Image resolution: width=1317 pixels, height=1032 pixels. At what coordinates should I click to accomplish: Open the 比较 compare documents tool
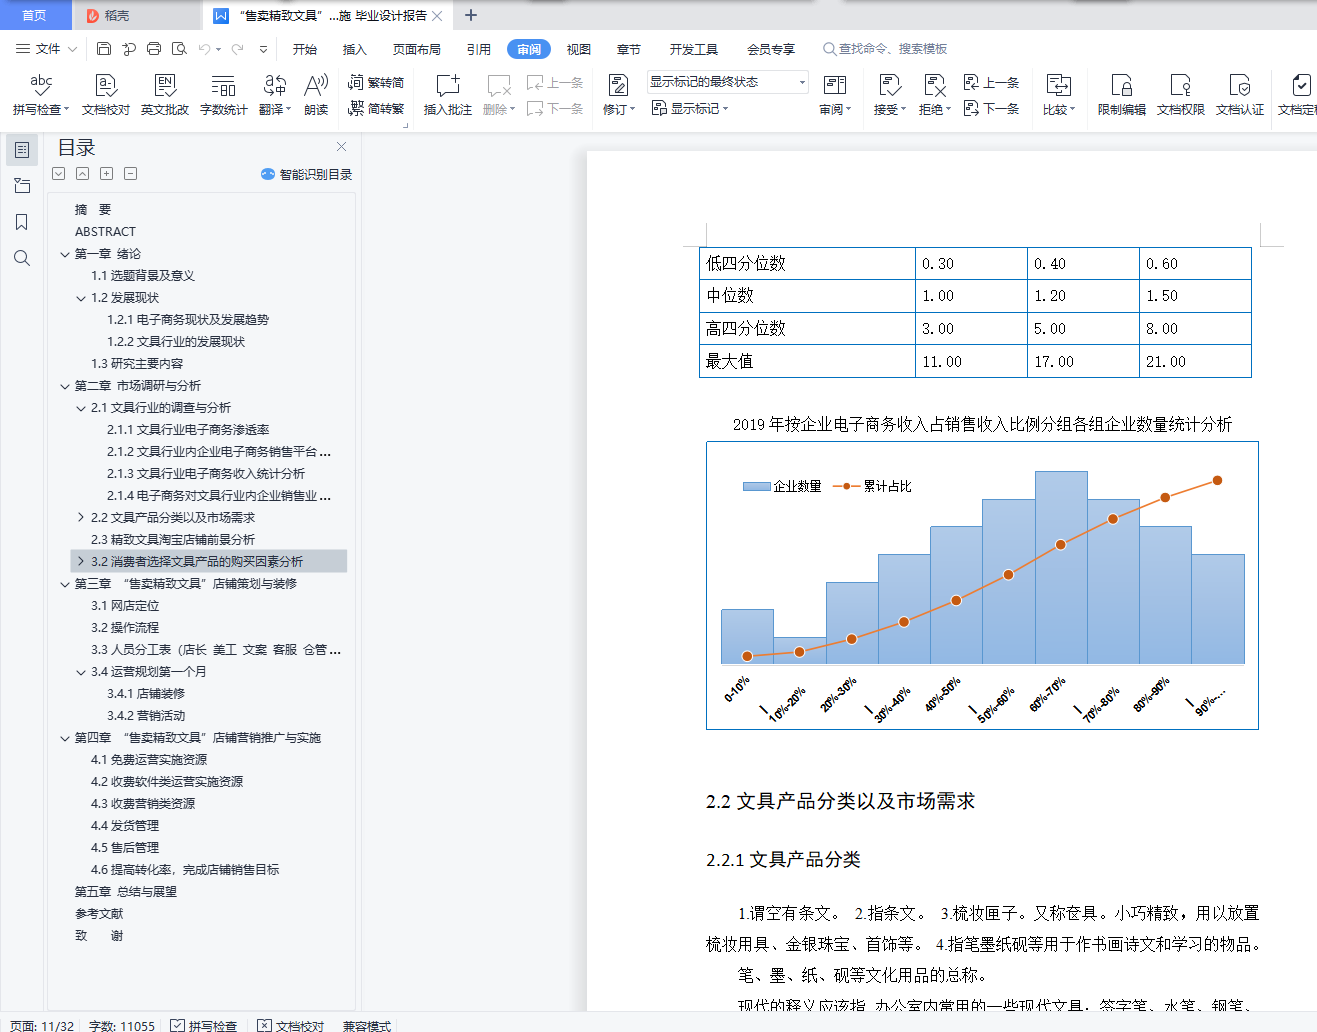(x=1058, y=95)
